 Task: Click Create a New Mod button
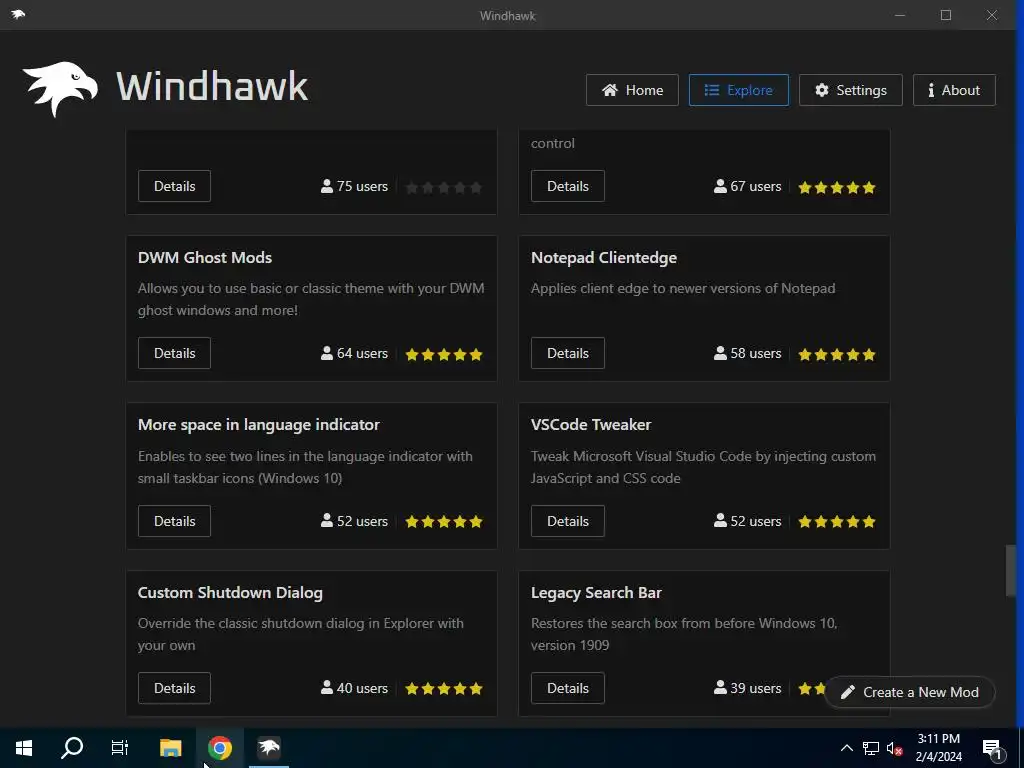coord(910,692)
